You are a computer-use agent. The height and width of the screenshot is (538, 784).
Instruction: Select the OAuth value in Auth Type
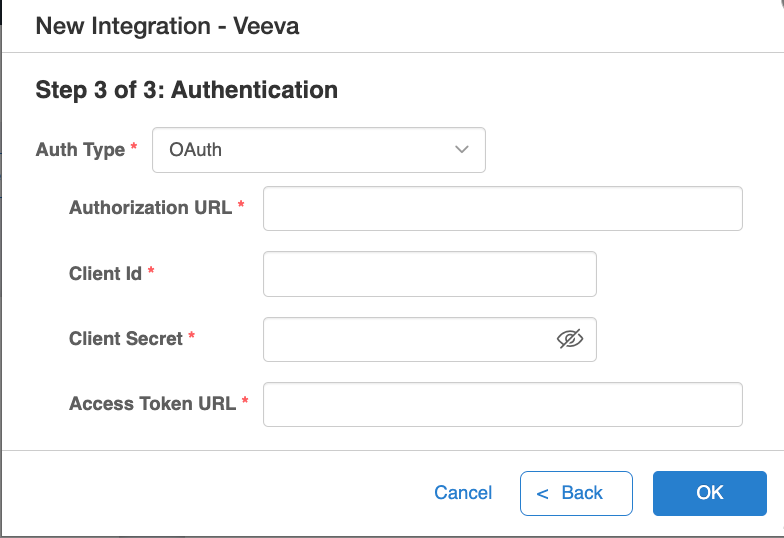tap(196, 150)
